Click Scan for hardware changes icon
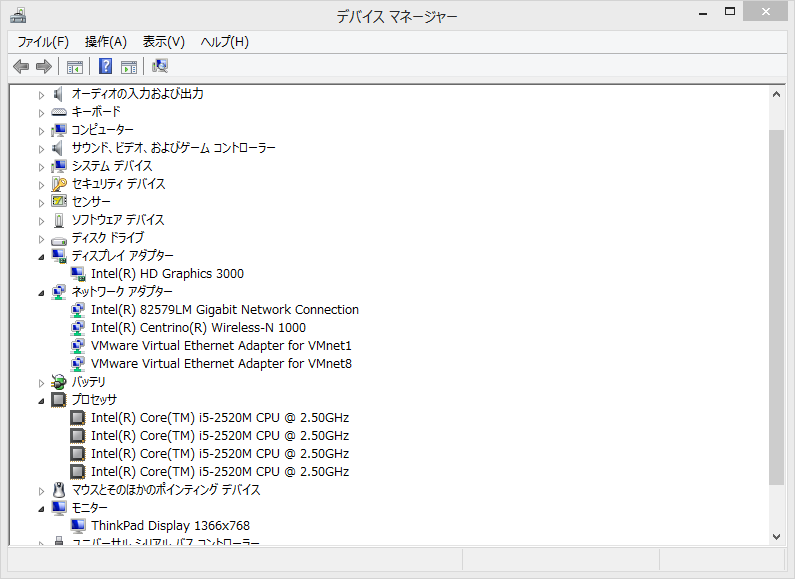Viewport: 795px width, 579px height. pyautogui.click(x=160, y=66)
